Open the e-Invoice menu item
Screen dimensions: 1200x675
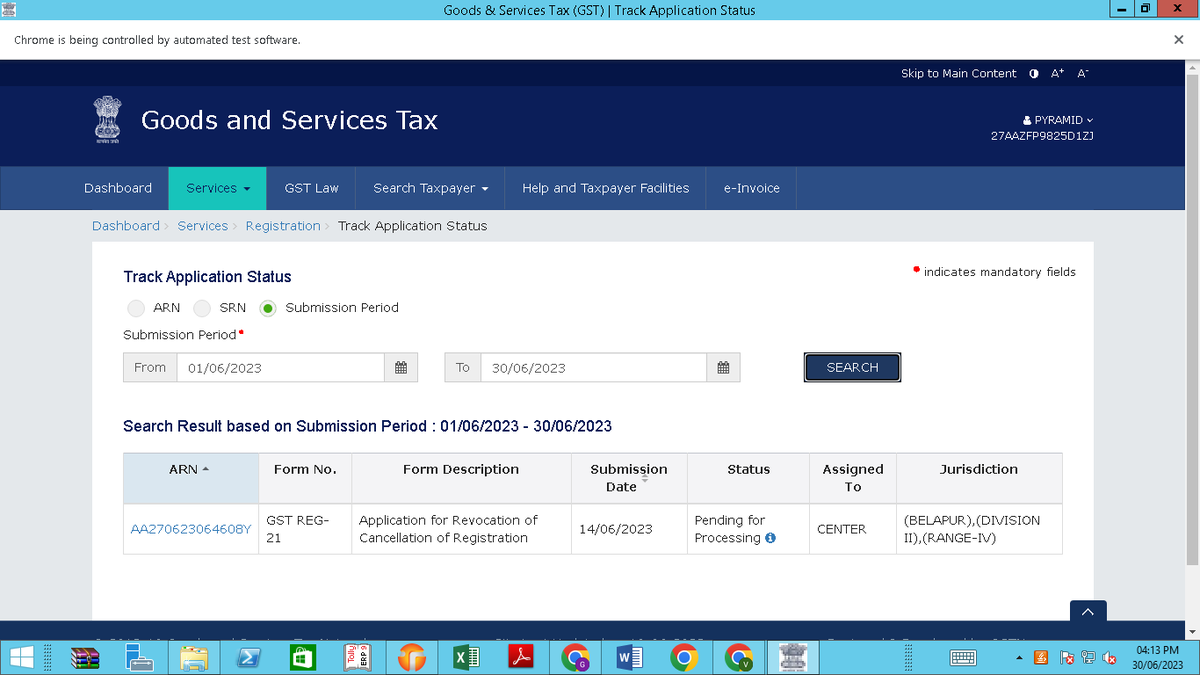(x=752, y=188)
